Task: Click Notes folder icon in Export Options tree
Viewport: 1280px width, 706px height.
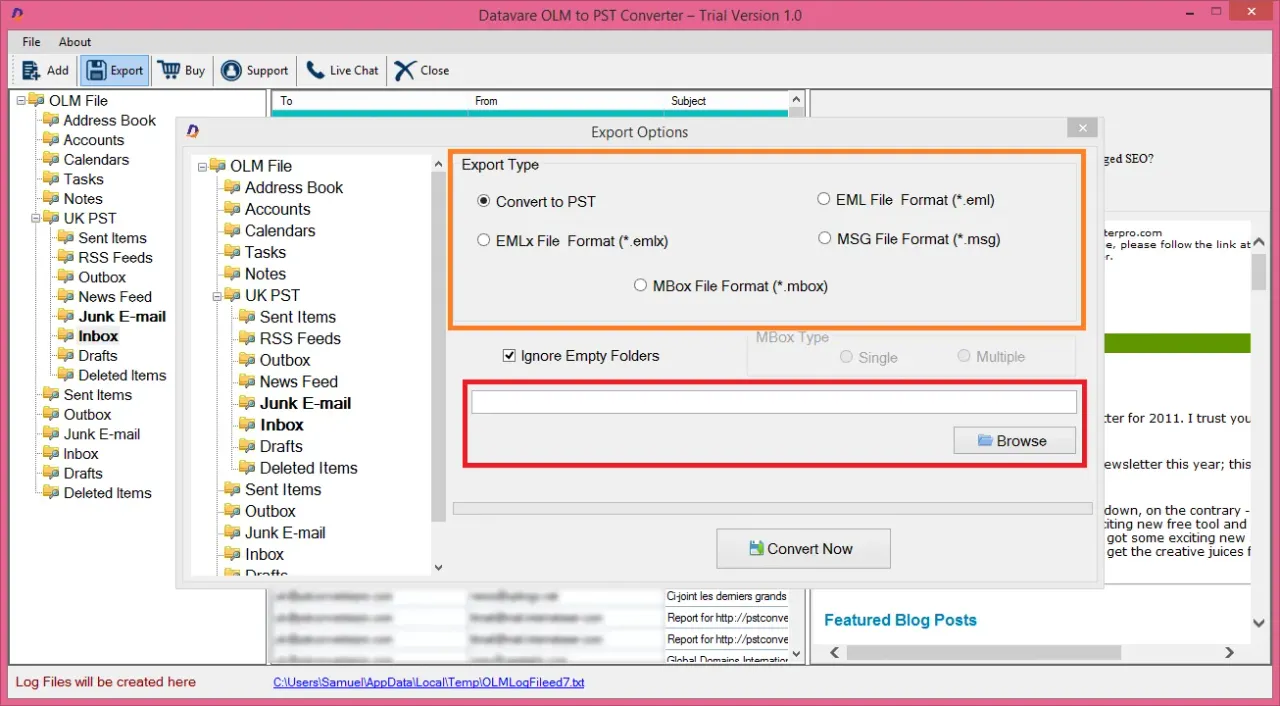Action: (232, 273)
